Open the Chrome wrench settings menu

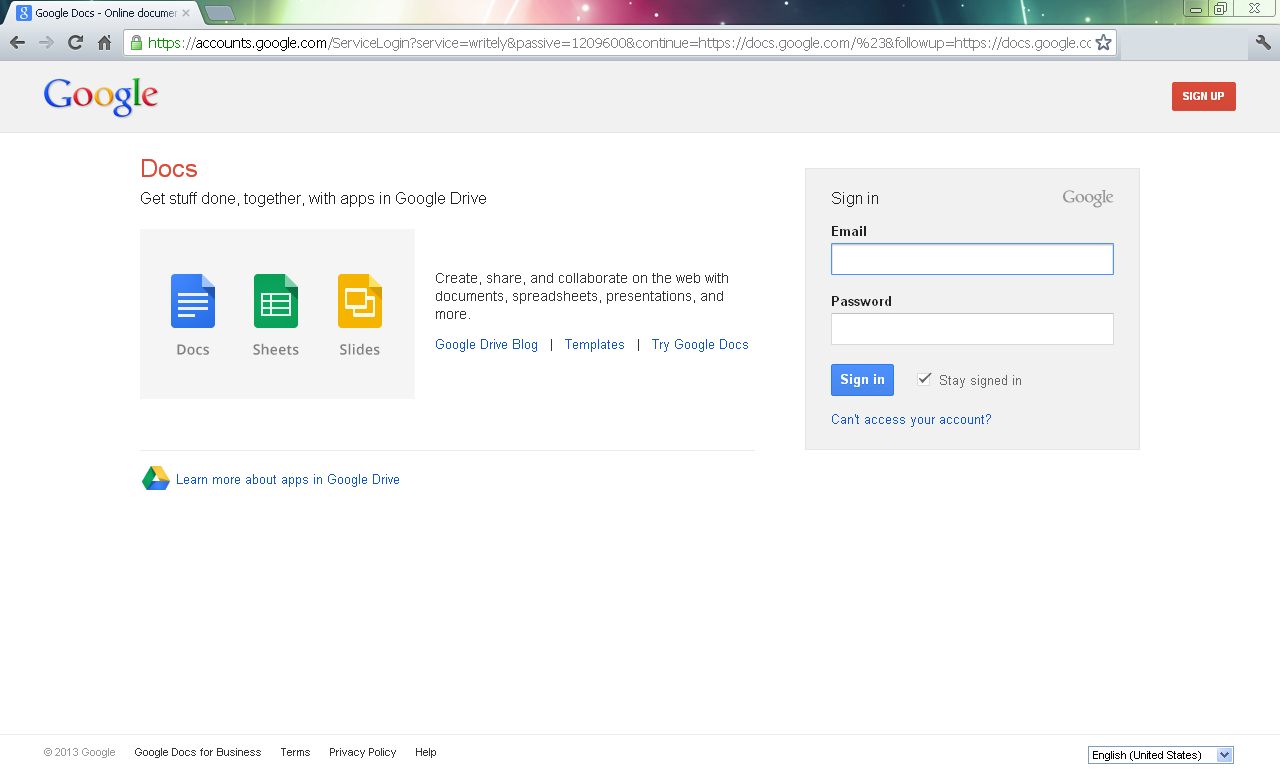pos(1263,43)
